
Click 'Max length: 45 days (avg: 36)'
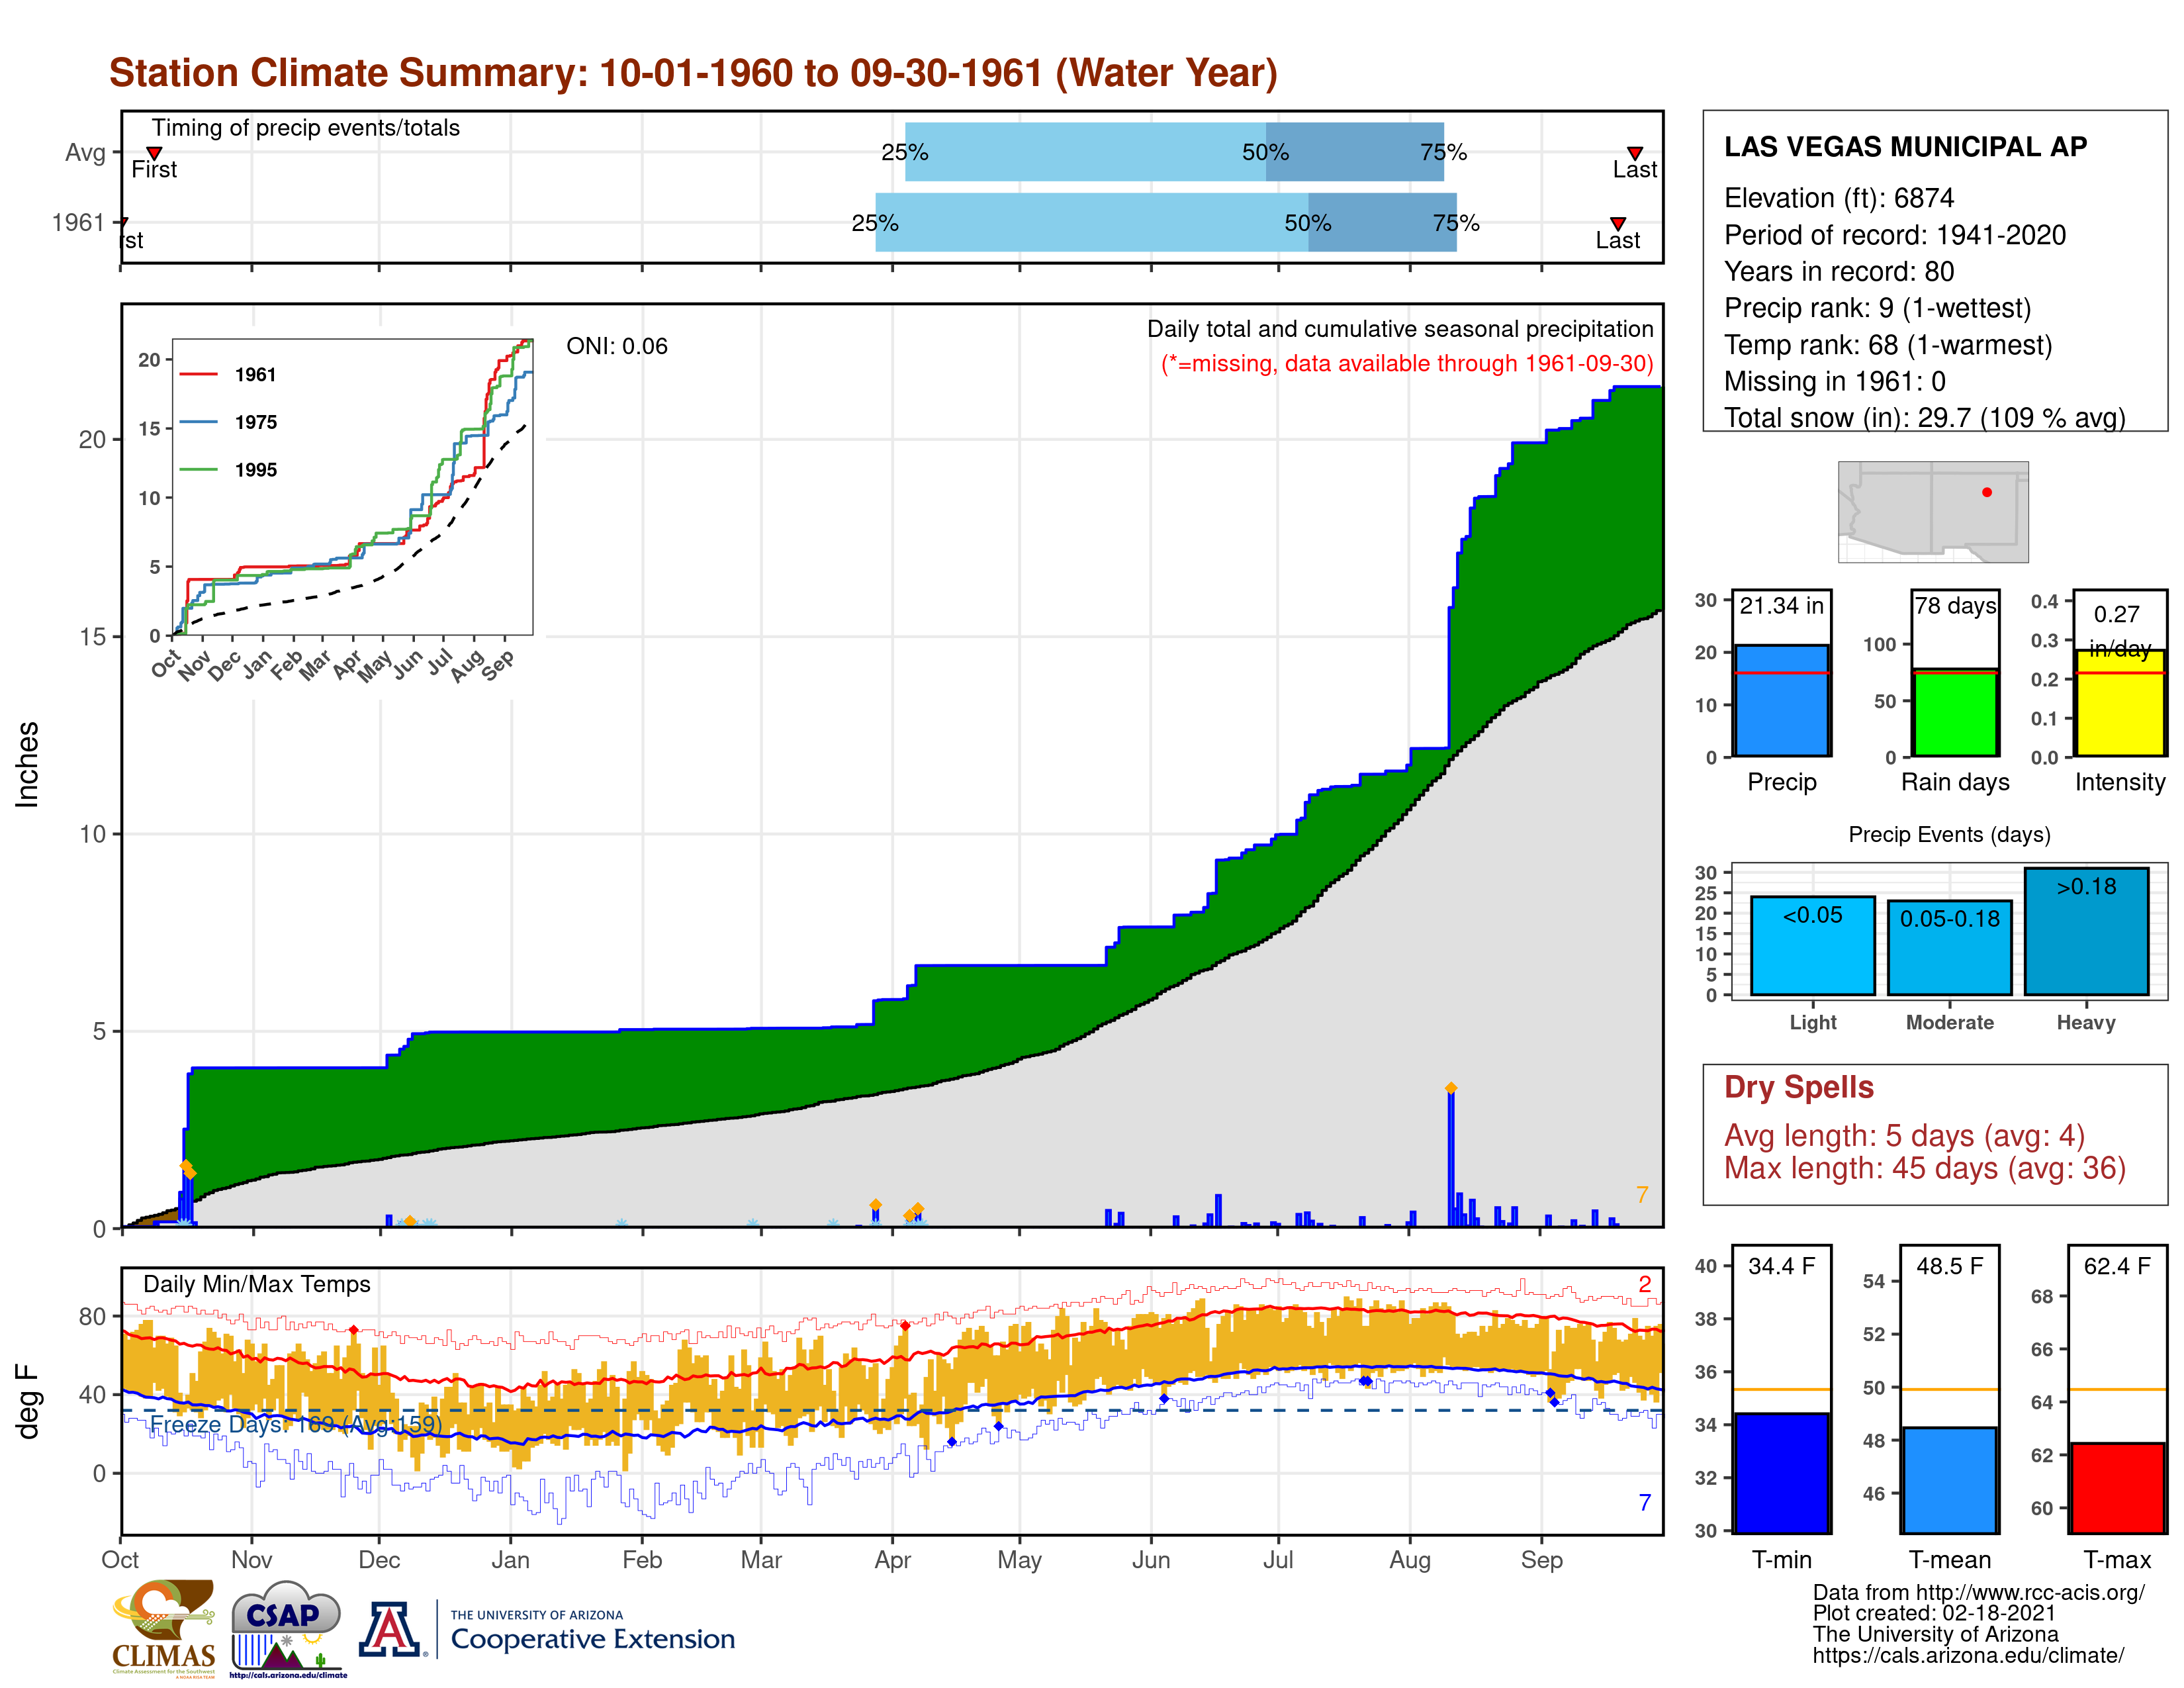click(1925, 1168)
